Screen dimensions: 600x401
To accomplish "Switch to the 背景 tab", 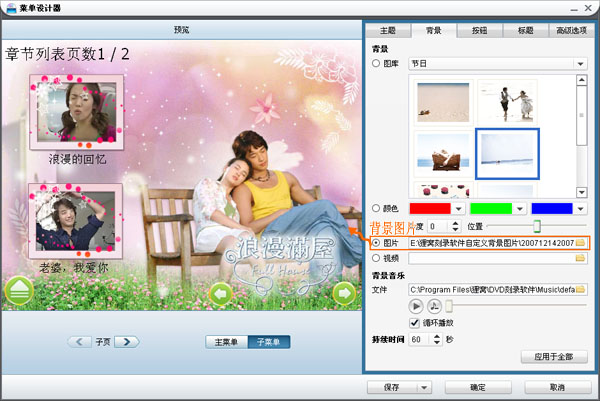I will (x=434, y=31).
